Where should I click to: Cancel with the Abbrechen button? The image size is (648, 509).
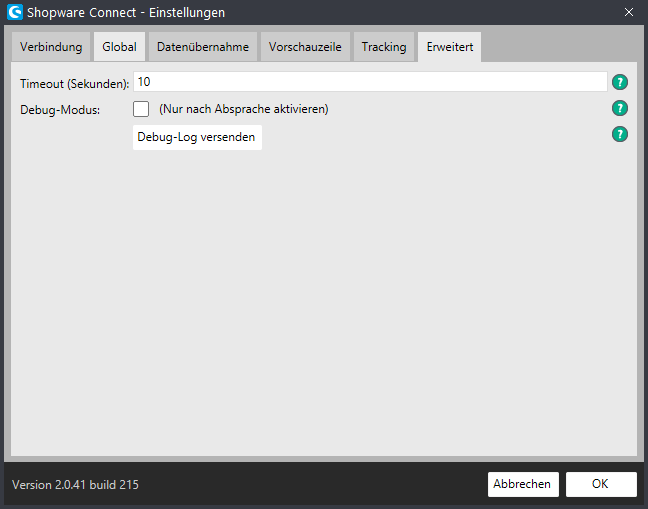coord(523,484)
